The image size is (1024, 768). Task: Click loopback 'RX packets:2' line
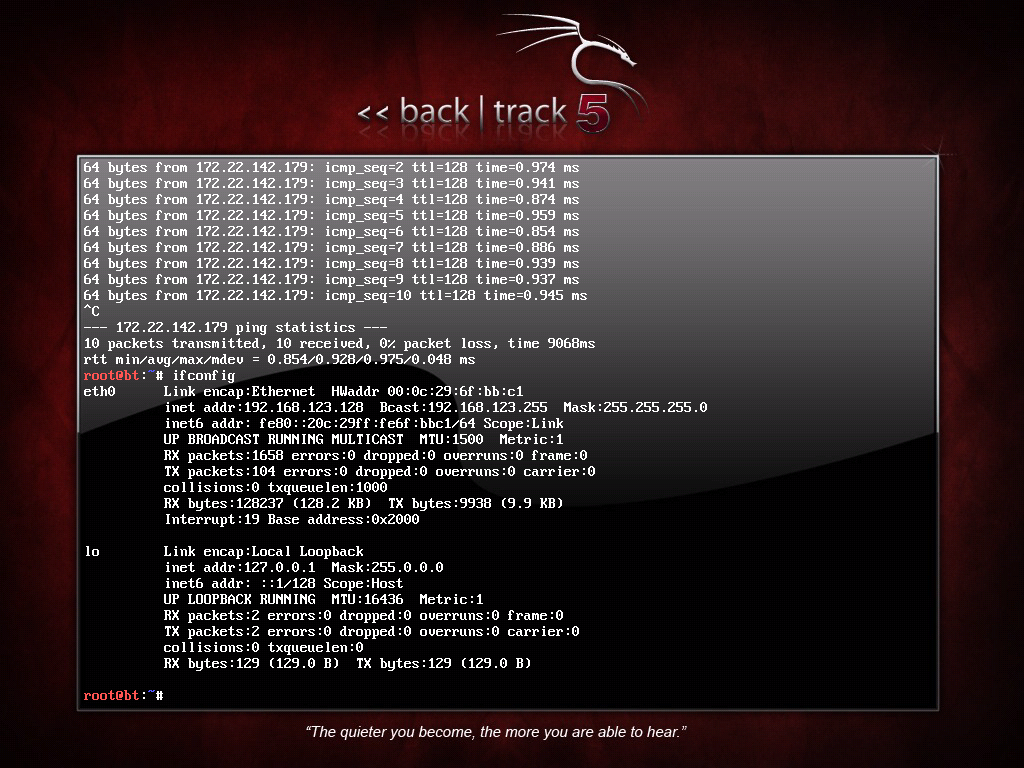tap(364, 615)
